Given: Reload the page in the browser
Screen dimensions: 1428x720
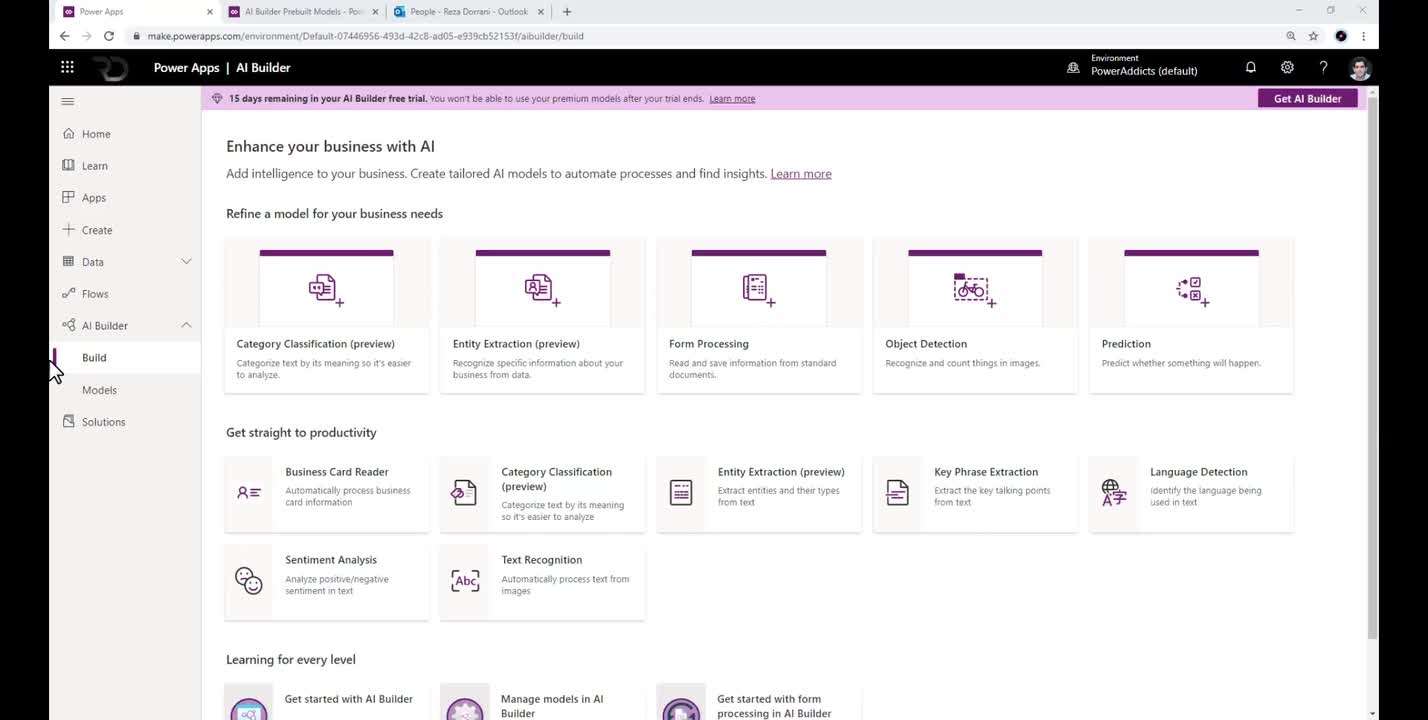Looking at the screenshot, I should pos(109,36).
